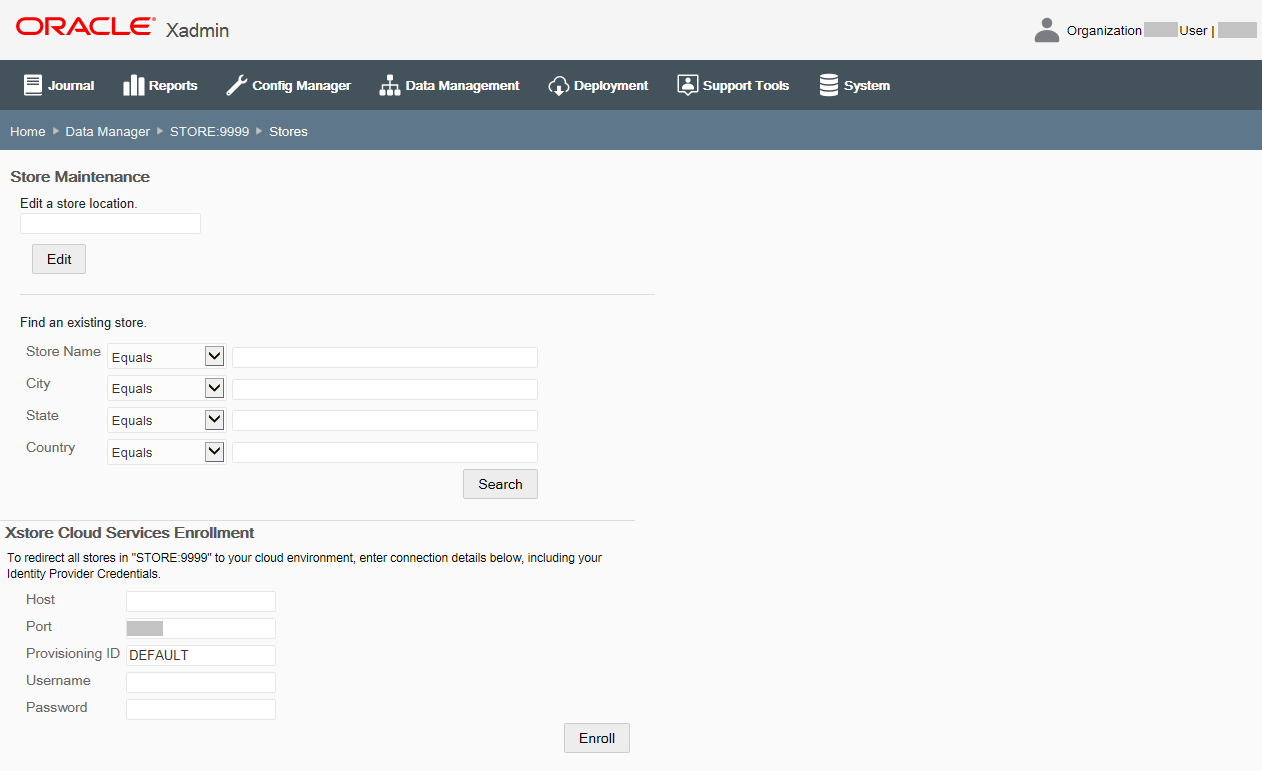Click inside the Provisioning ID field
Image resolution: width=1262 pixels, height=771 pixels.
tap(200, 655)
